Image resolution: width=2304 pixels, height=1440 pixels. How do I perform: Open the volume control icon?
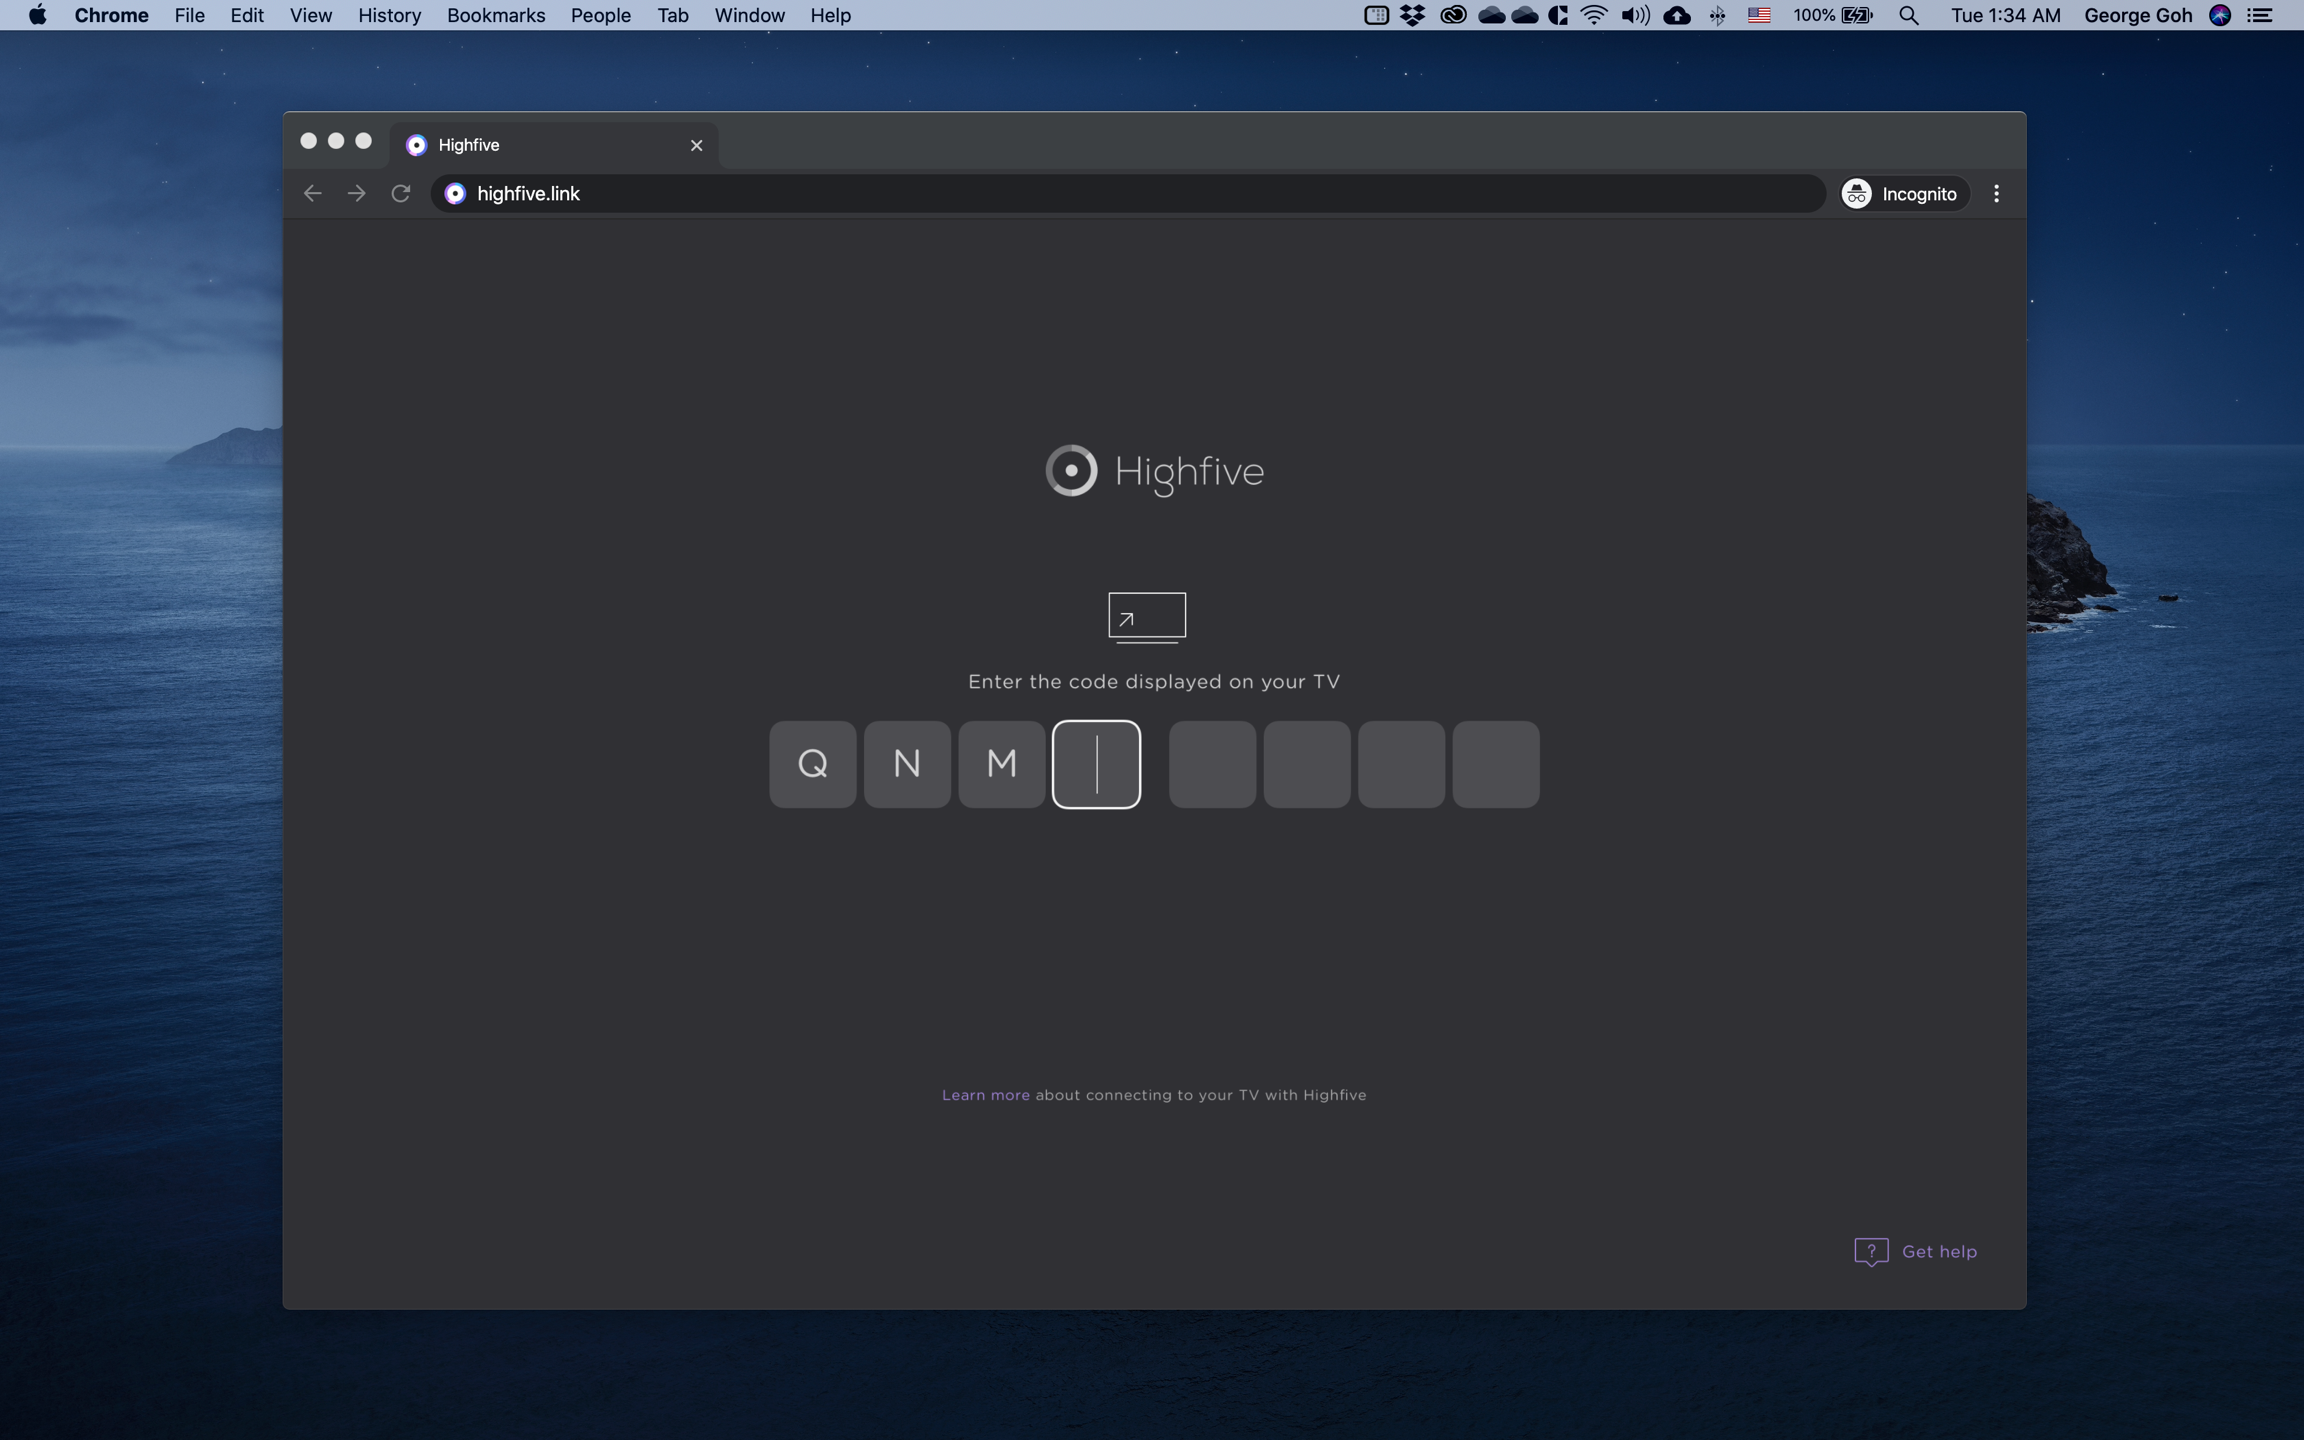(1635, 15)
